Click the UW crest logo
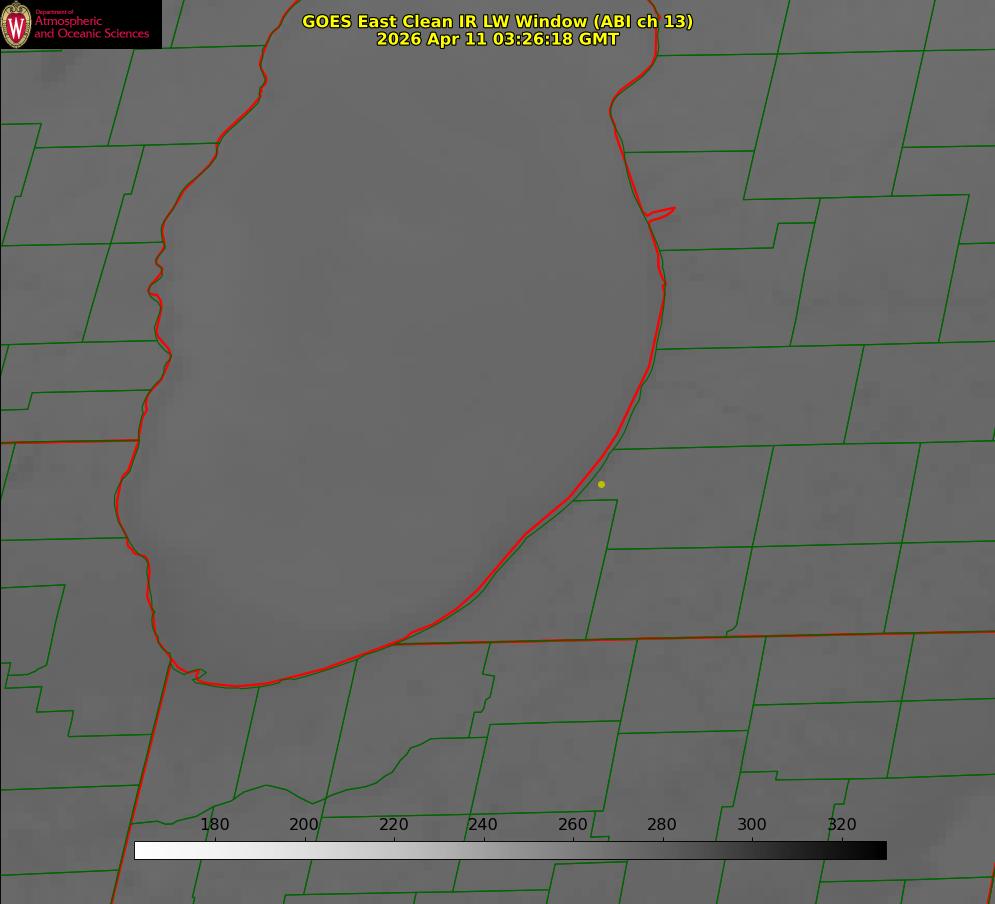This screenshot has width=995, height=904. pos(16,24)
